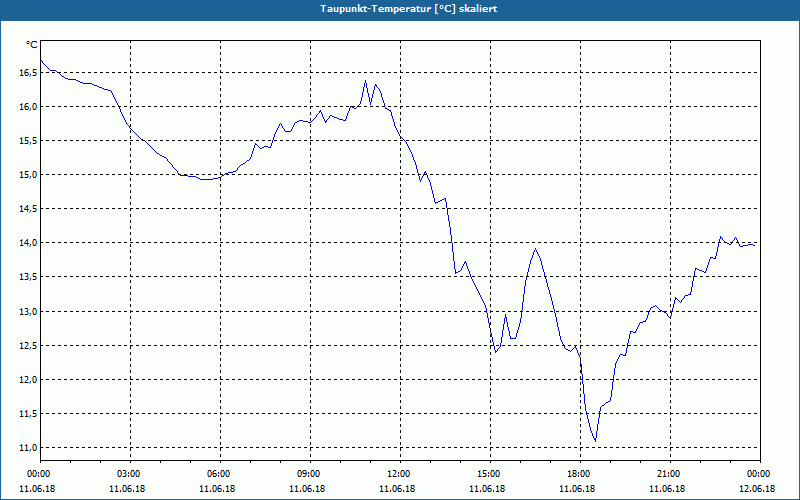This screenshot has width=800, height=500.
Task: Click the date "11.06.18" under 12:00
Action: coord(397,489)
